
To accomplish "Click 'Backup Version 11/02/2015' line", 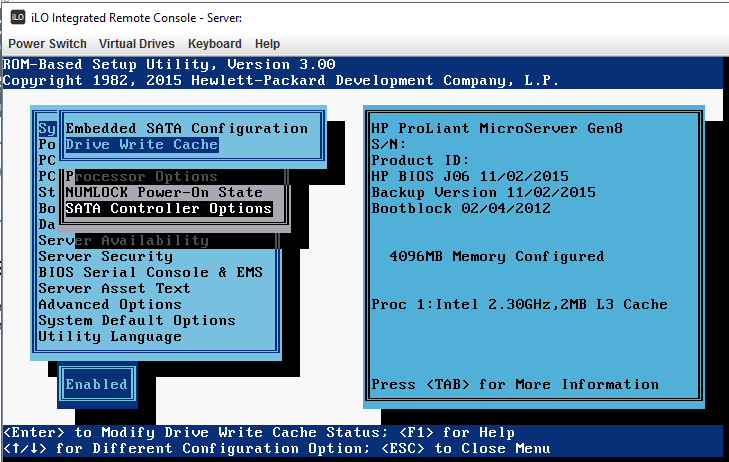I will coord(484,192).
